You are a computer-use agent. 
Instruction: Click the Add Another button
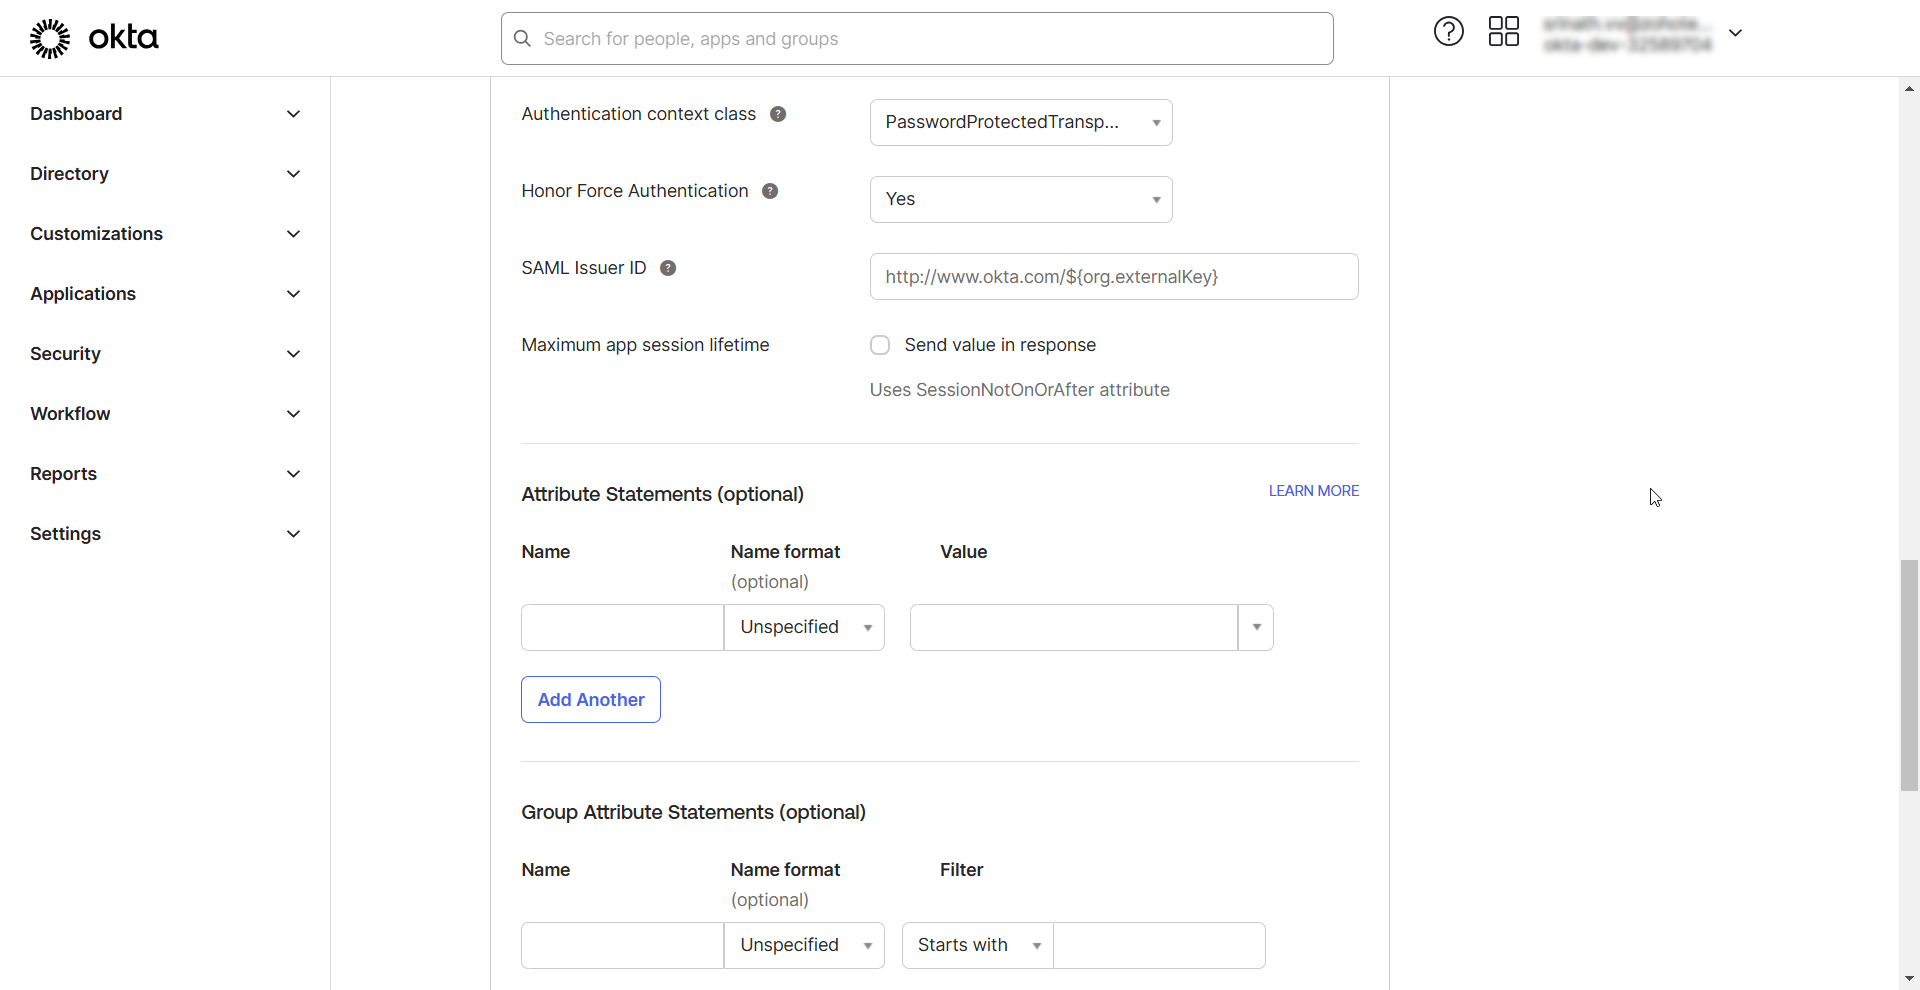tap(591, 700)
